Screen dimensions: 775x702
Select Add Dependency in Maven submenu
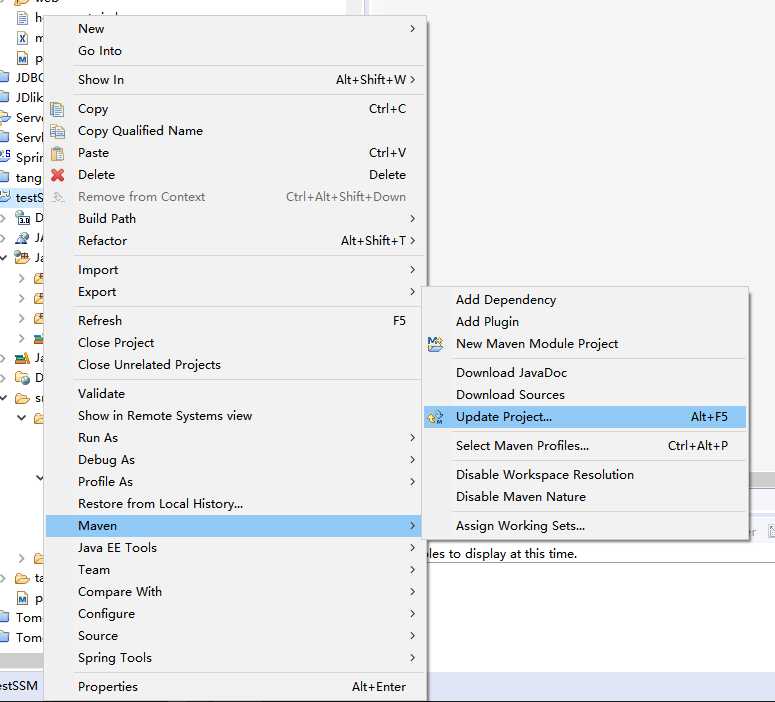pos(585,300)
